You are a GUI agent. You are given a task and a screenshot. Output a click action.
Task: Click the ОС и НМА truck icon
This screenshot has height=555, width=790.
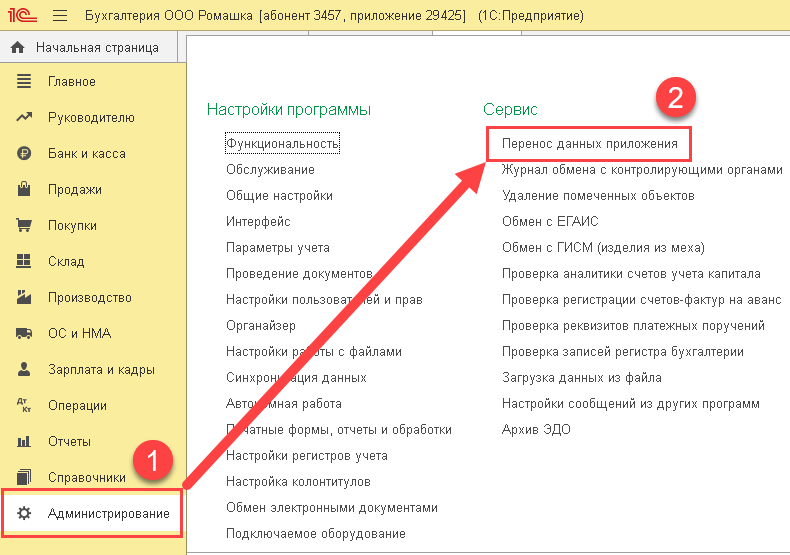pos(24,333)
